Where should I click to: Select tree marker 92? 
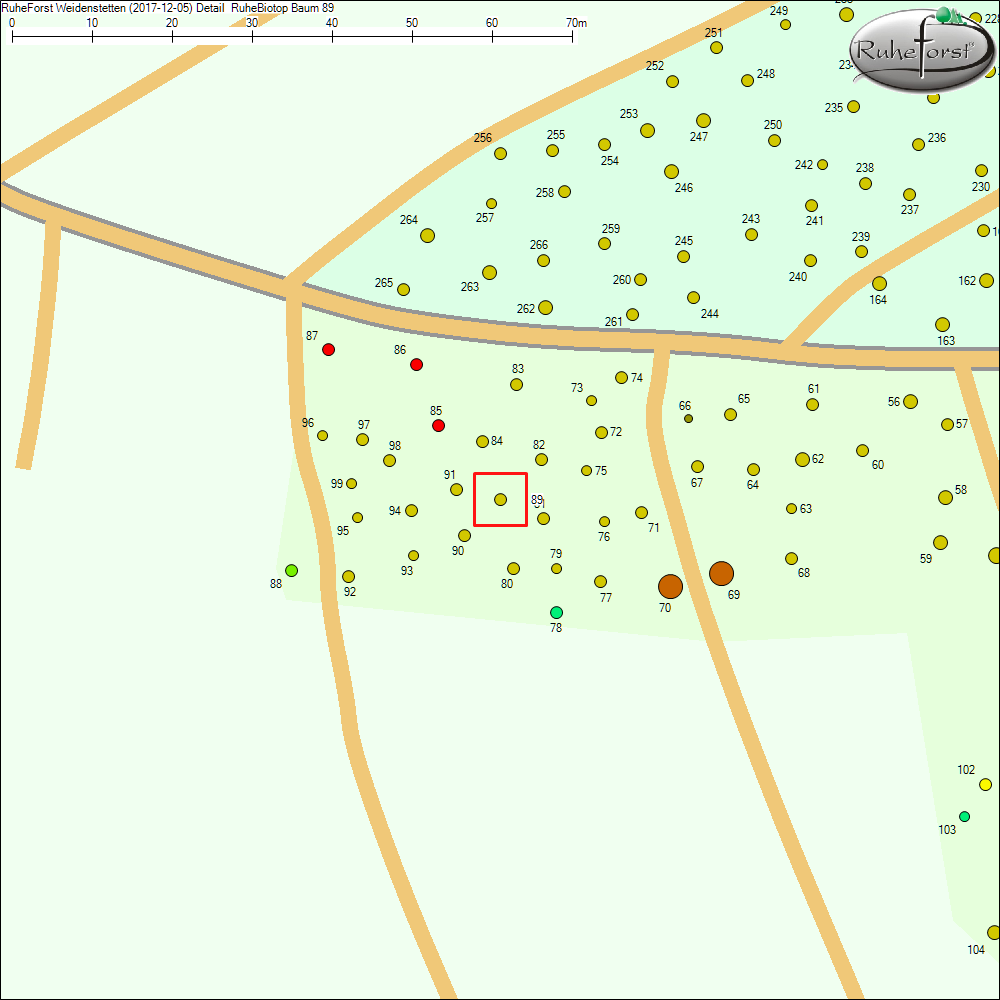(348, 576)
